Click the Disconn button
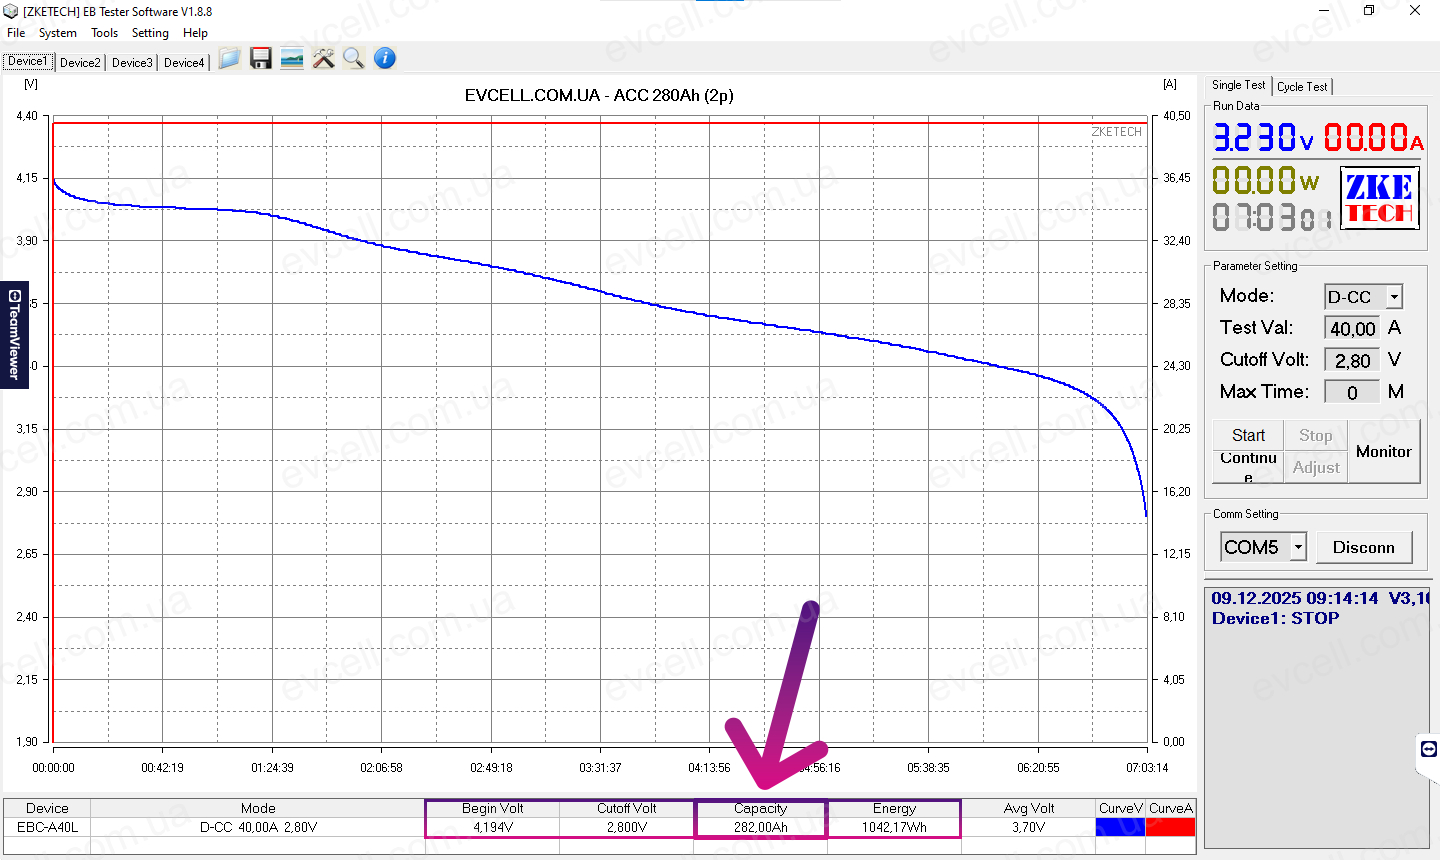The width and height of the screenshot is (1440, 860). (x=1363, y=547)
